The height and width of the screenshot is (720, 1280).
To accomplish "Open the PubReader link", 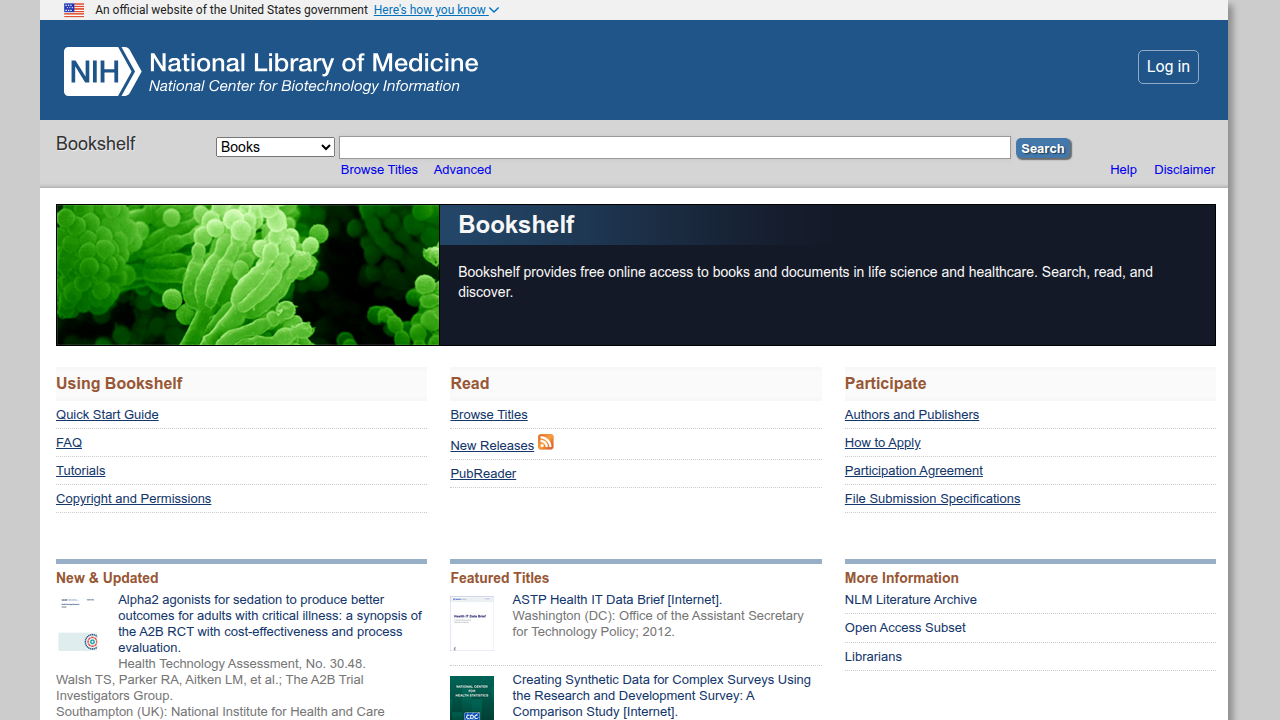I will (483, 474).
